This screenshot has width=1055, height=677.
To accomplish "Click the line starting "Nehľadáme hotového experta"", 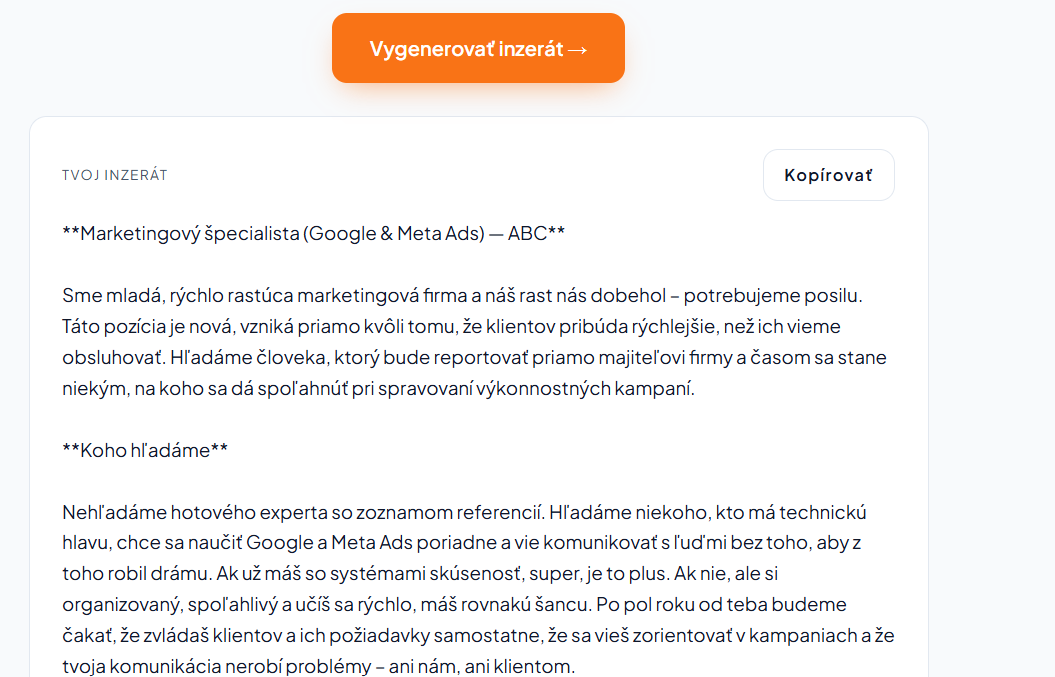I will coord(464,512).
